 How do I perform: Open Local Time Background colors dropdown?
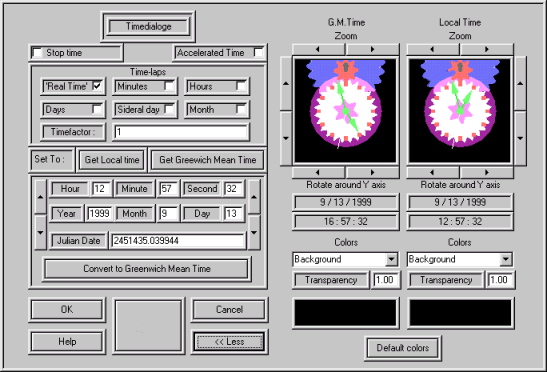tap(505, 259)
